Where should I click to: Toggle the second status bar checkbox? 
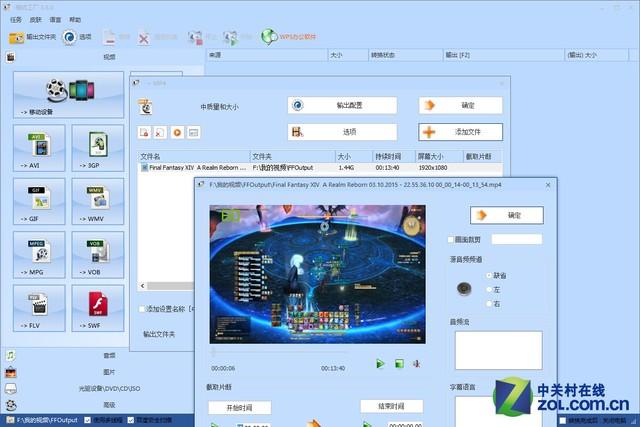(x=131, y=420)
